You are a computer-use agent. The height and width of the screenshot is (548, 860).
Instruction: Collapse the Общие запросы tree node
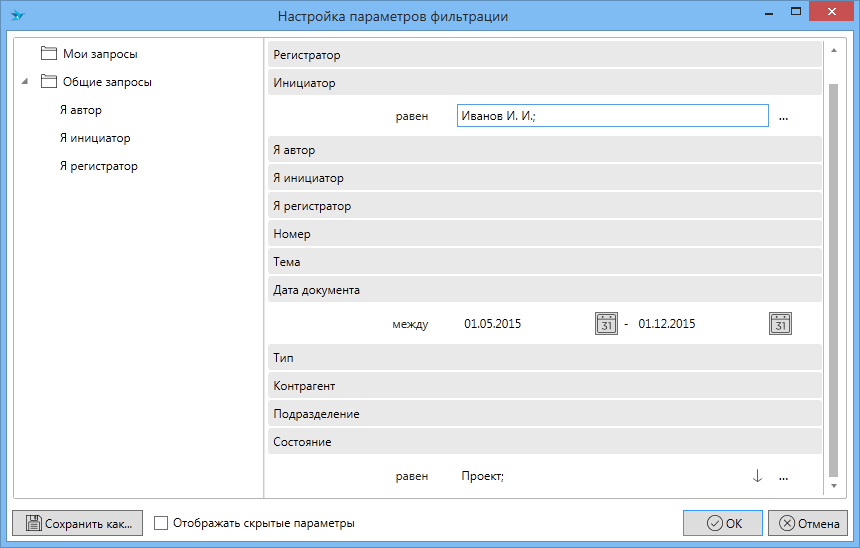pyautogui.click(x=24, y=82)
